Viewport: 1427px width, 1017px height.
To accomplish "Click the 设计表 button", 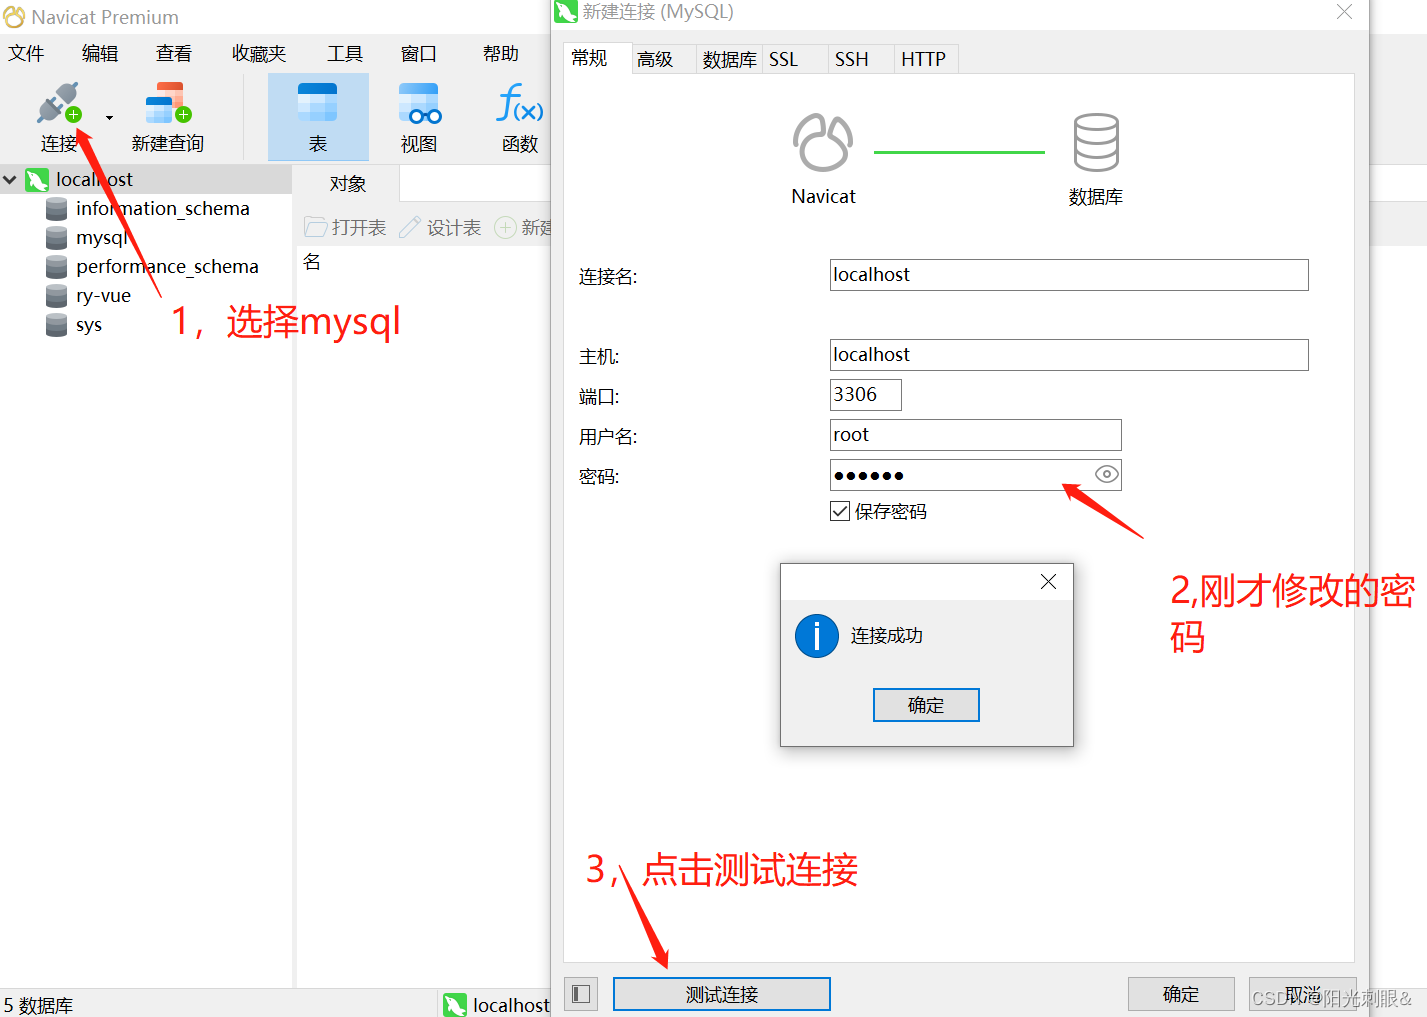I will pyautogui.click(x=440, y=227).
